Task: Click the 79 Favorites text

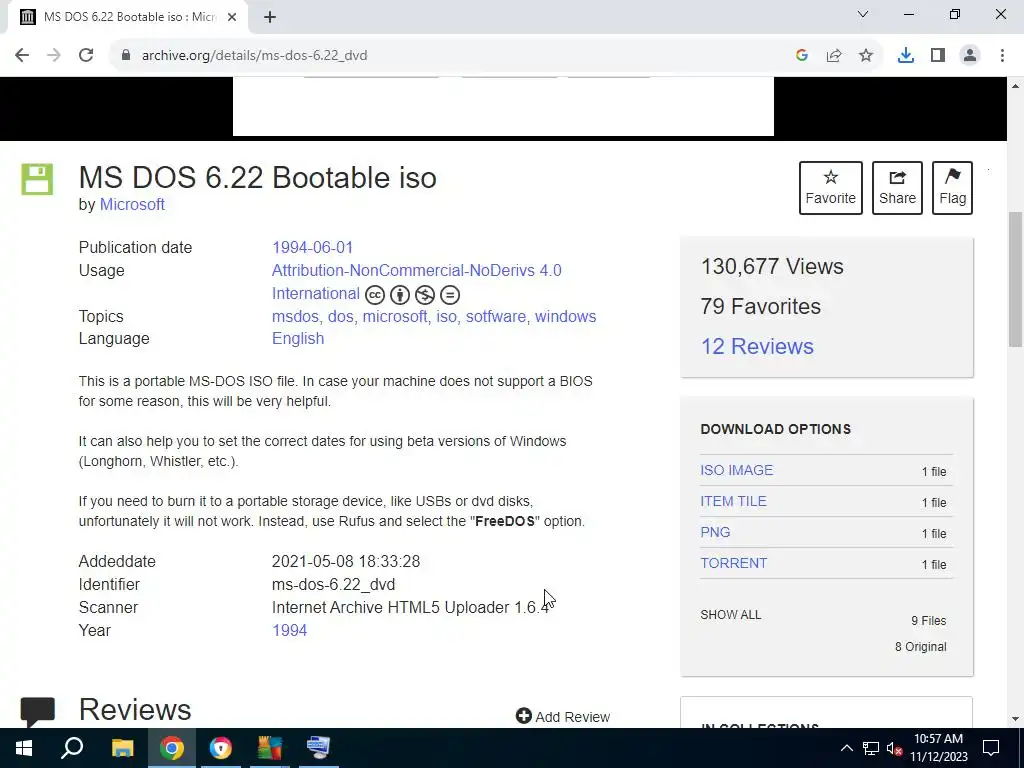Action: tap(761, 306)
